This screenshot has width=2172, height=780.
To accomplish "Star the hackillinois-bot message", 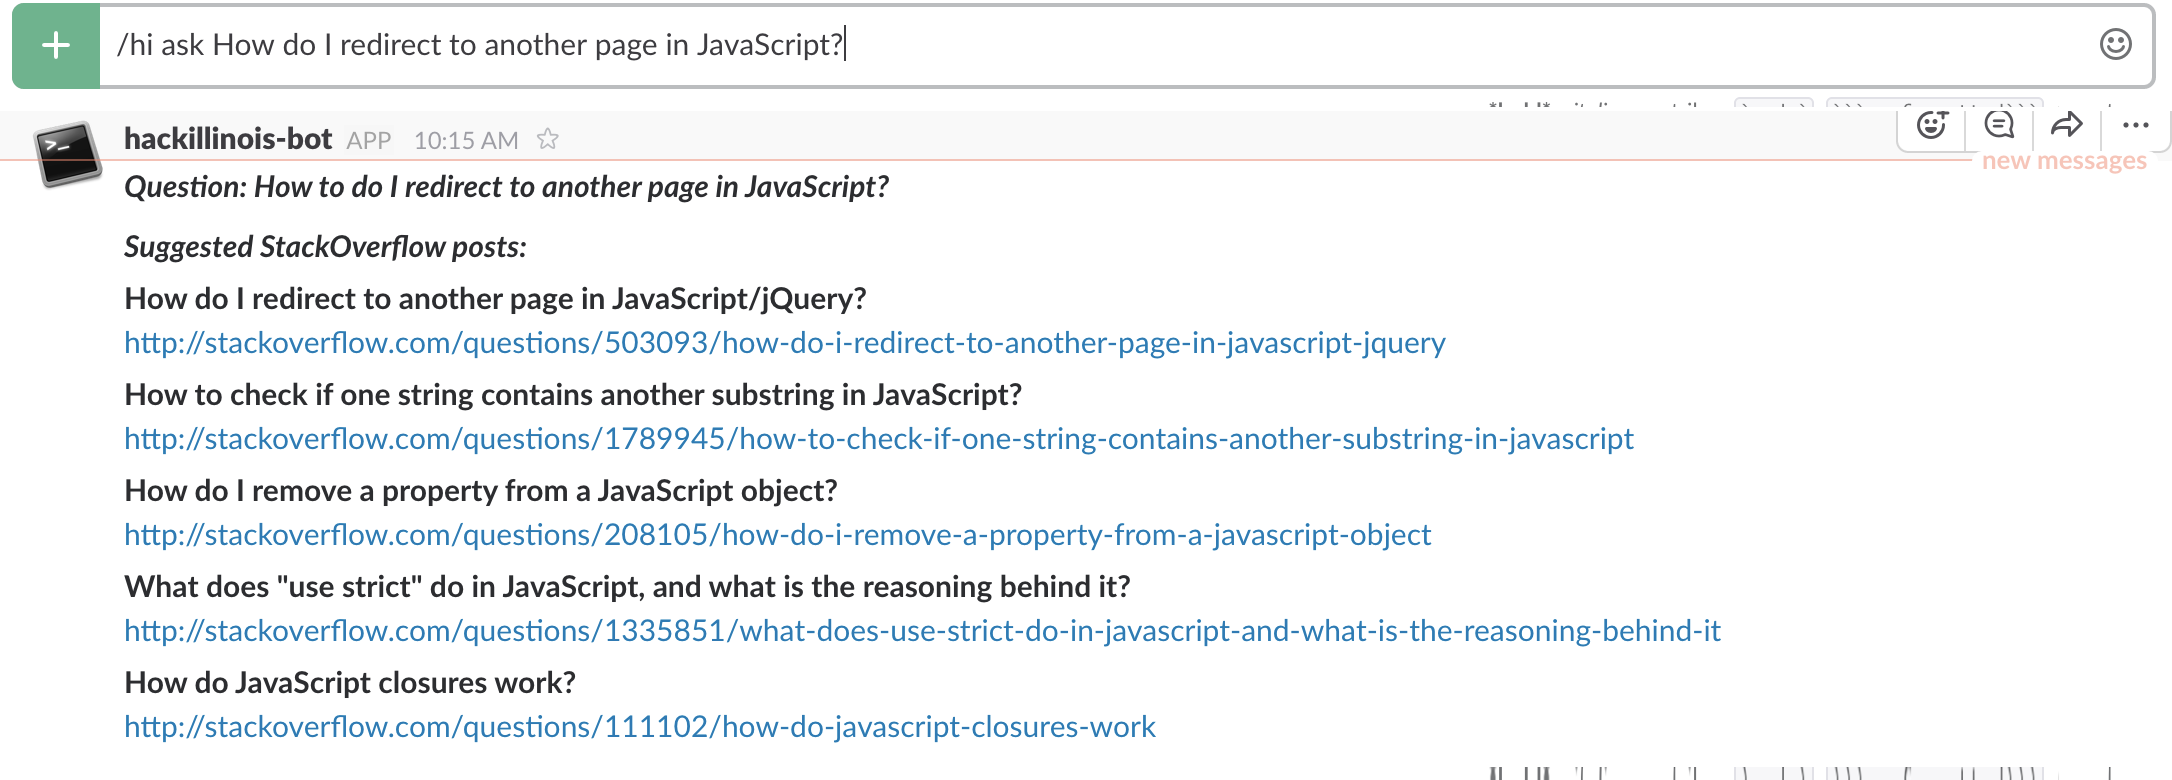I will point(547,139).
